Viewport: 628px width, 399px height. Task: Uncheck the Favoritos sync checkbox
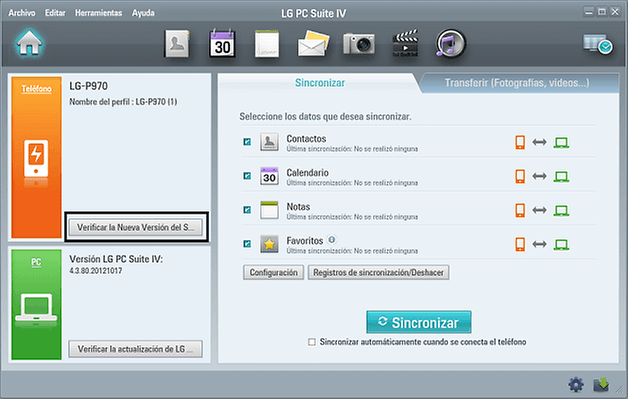point(247,244)
